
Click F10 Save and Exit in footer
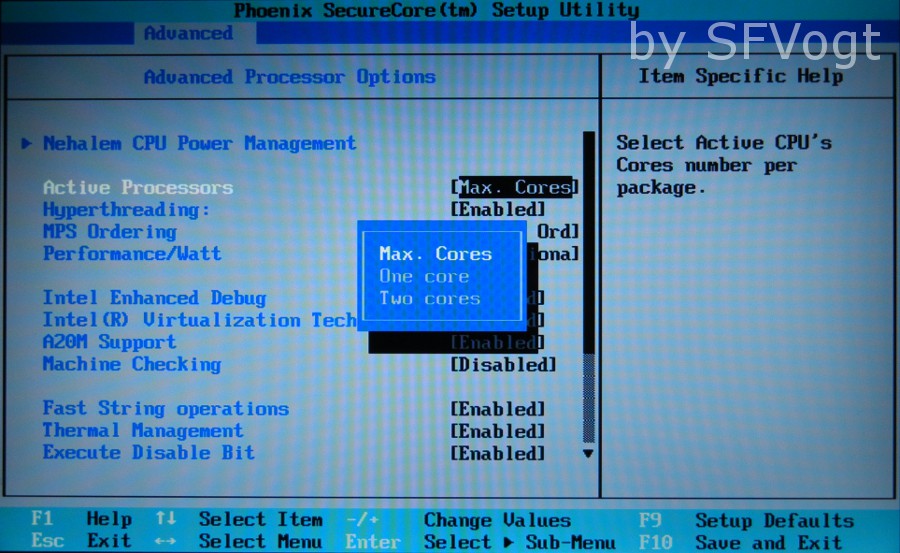741,542
